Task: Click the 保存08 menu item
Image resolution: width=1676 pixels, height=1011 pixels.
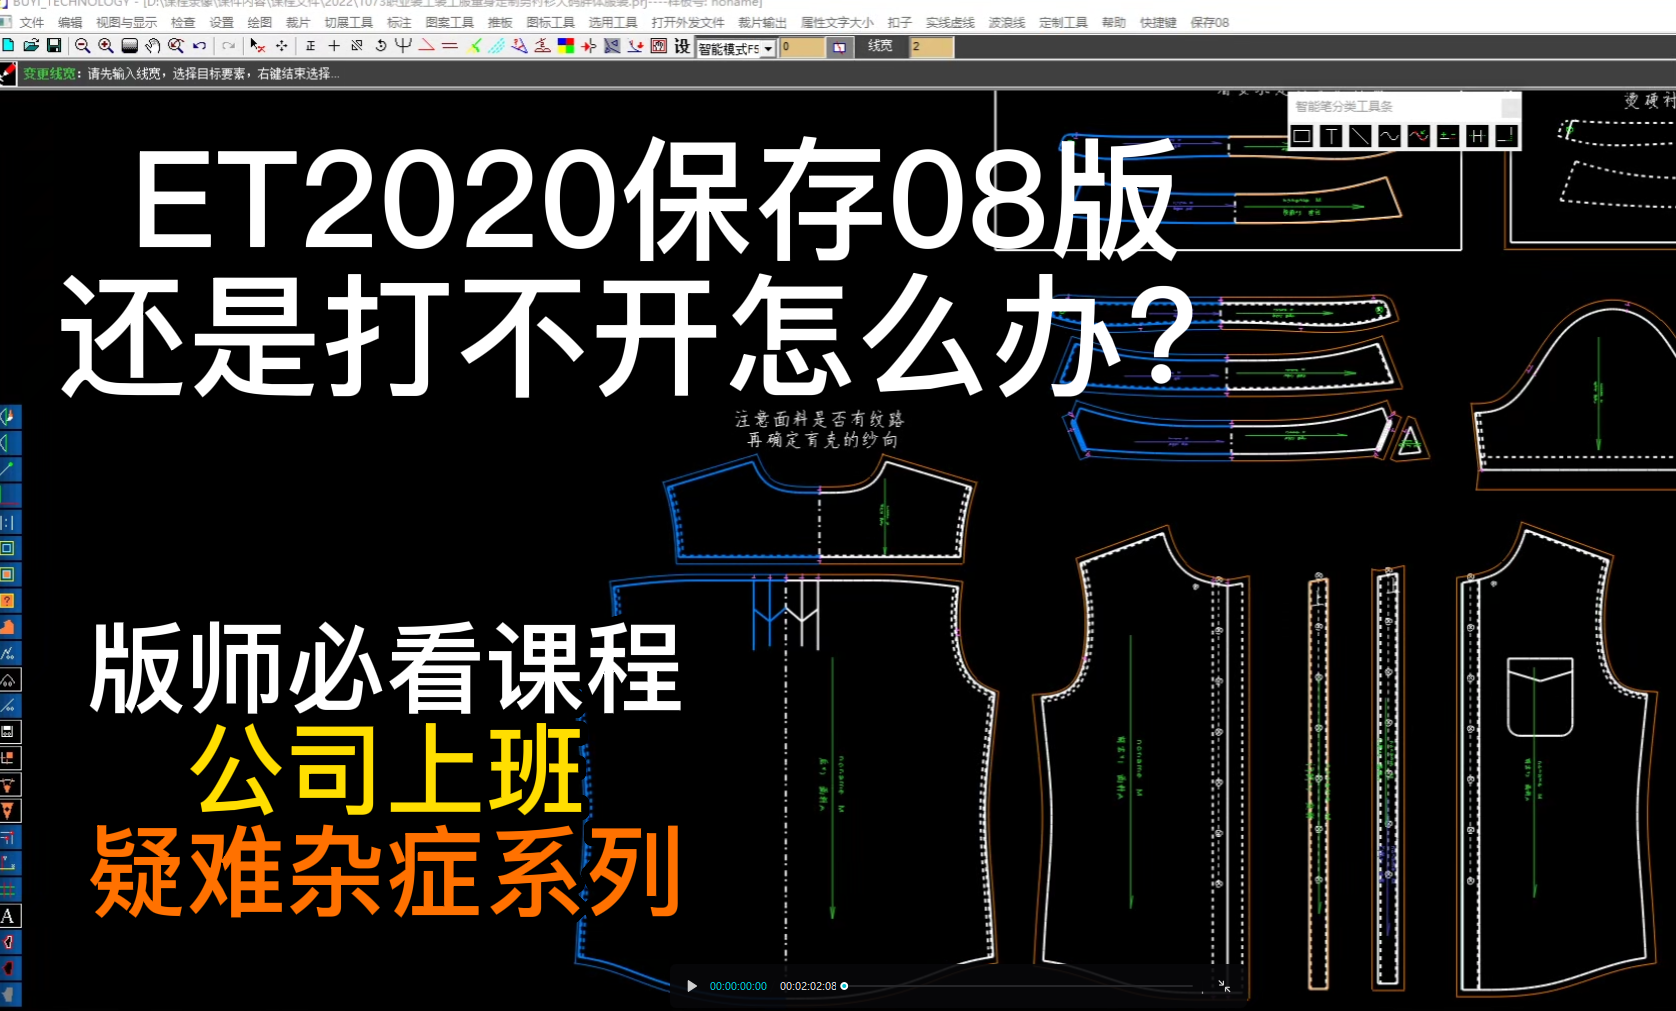Action: (1210, 22)
